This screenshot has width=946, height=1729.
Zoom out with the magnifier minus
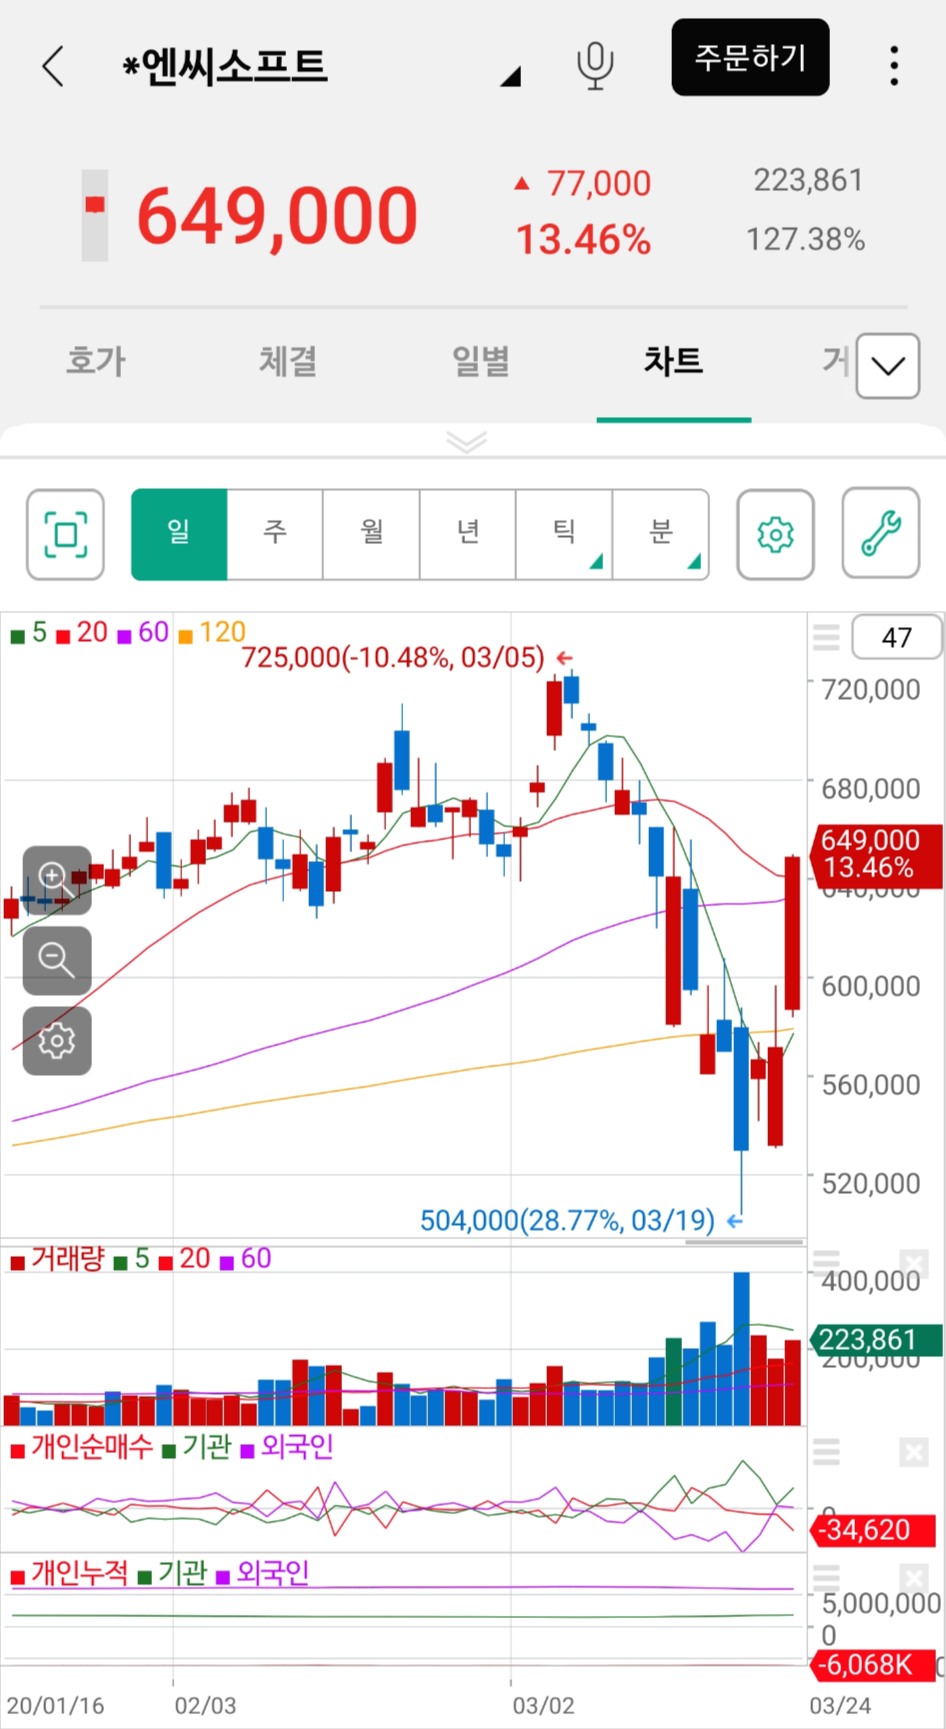click(57, 960)
